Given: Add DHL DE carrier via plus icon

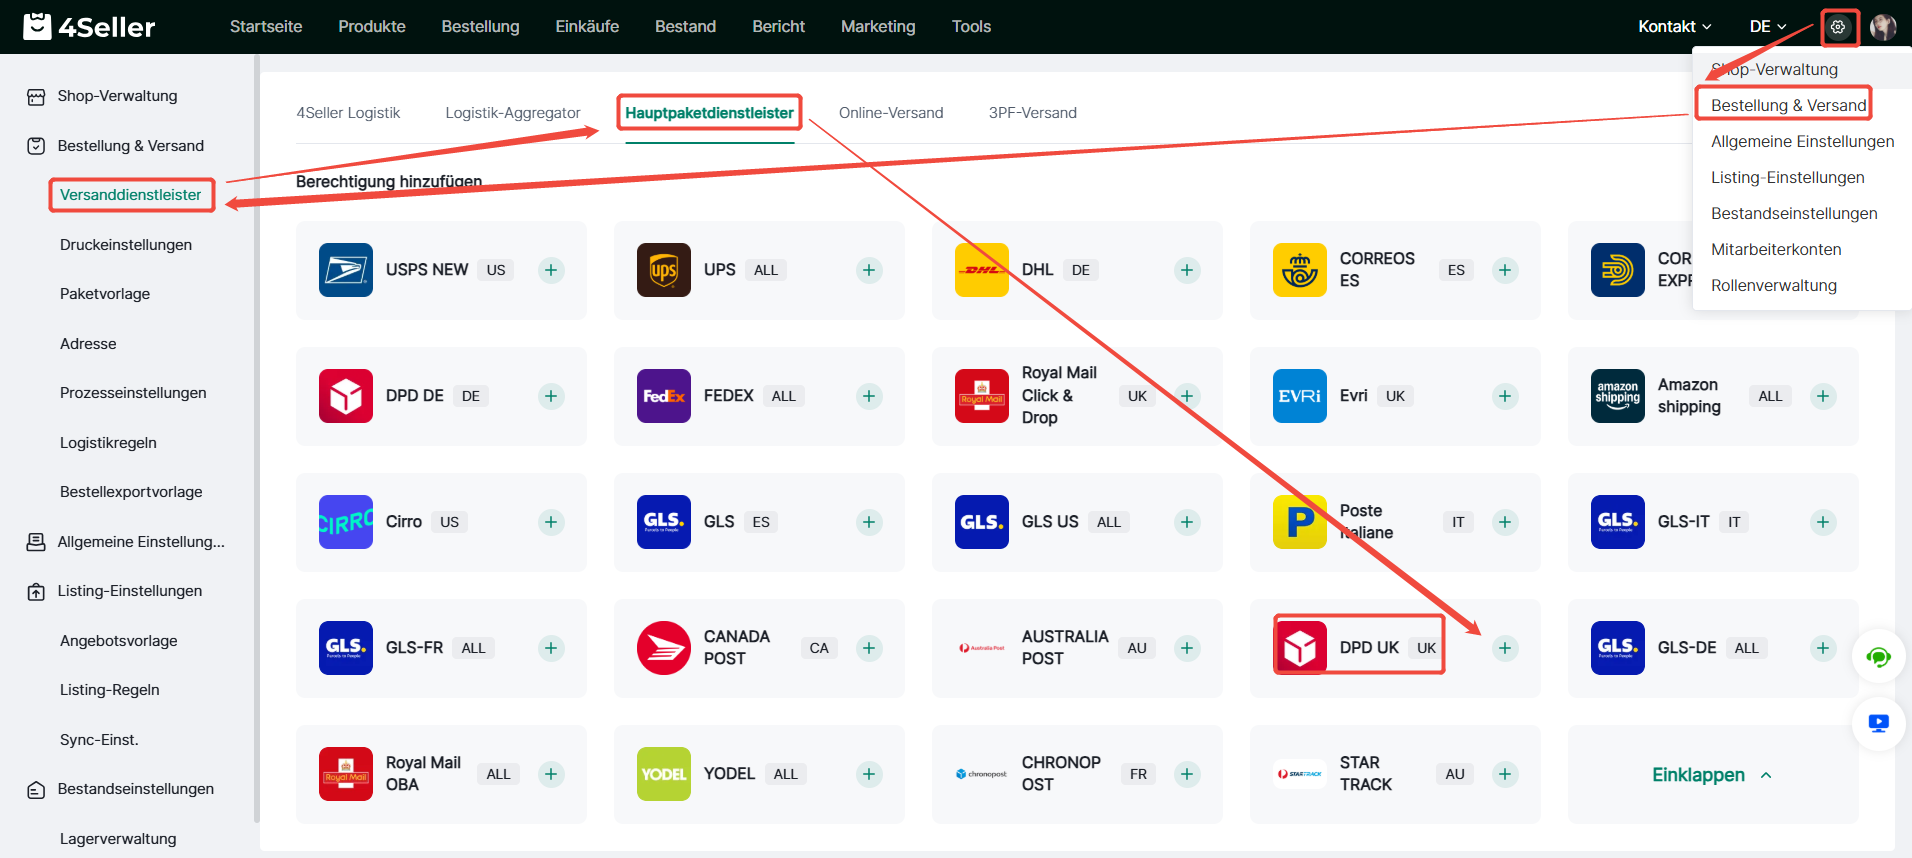Looking at the screenshot, I should point(1187,270).
